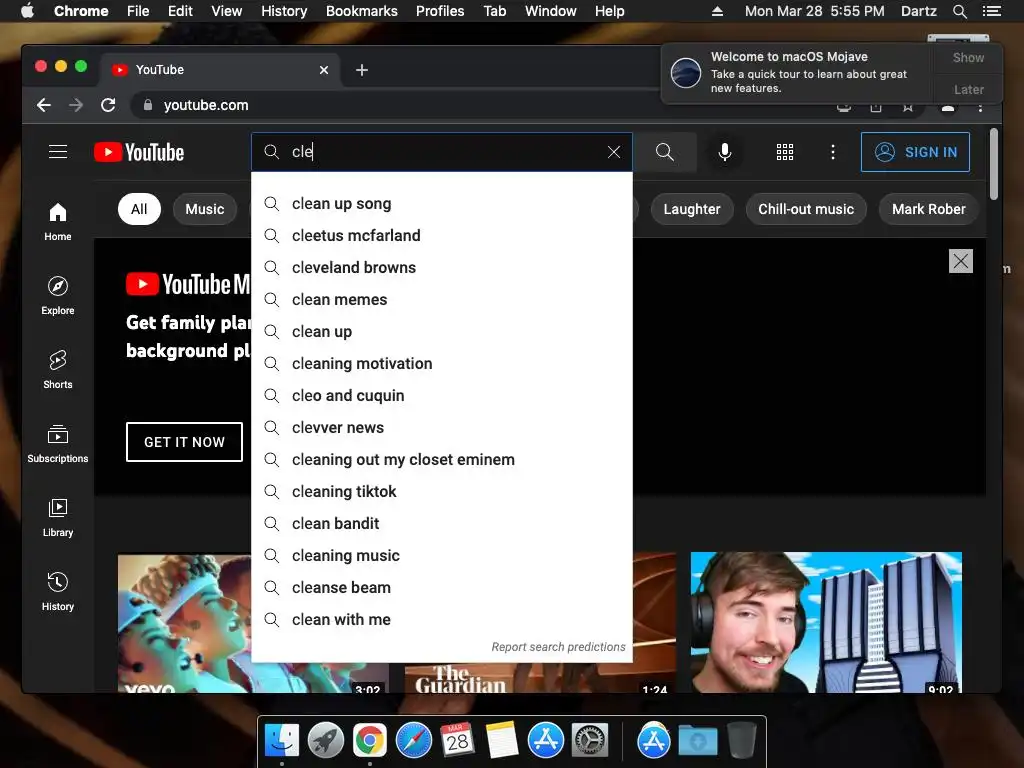Open Safari from the Dock
This screenshot has width=1024, height=768.
tap(414, 740)
